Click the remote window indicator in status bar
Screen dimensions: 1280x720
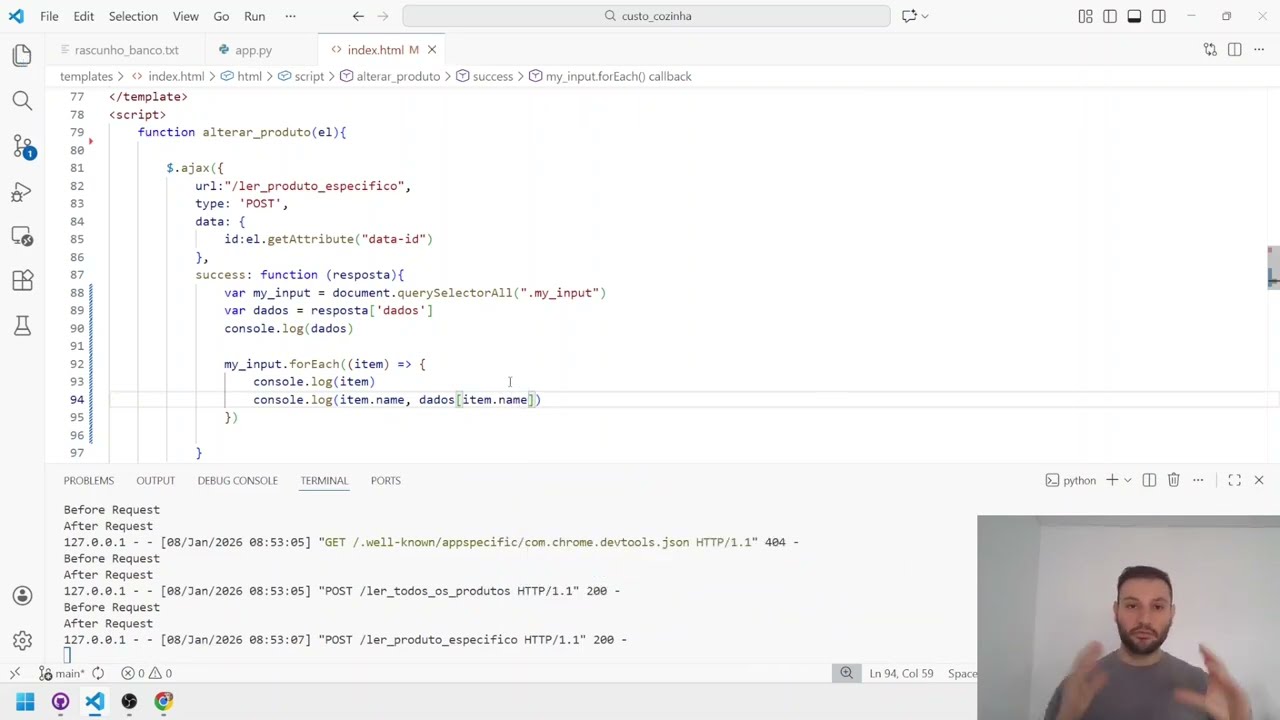(15, 673)
